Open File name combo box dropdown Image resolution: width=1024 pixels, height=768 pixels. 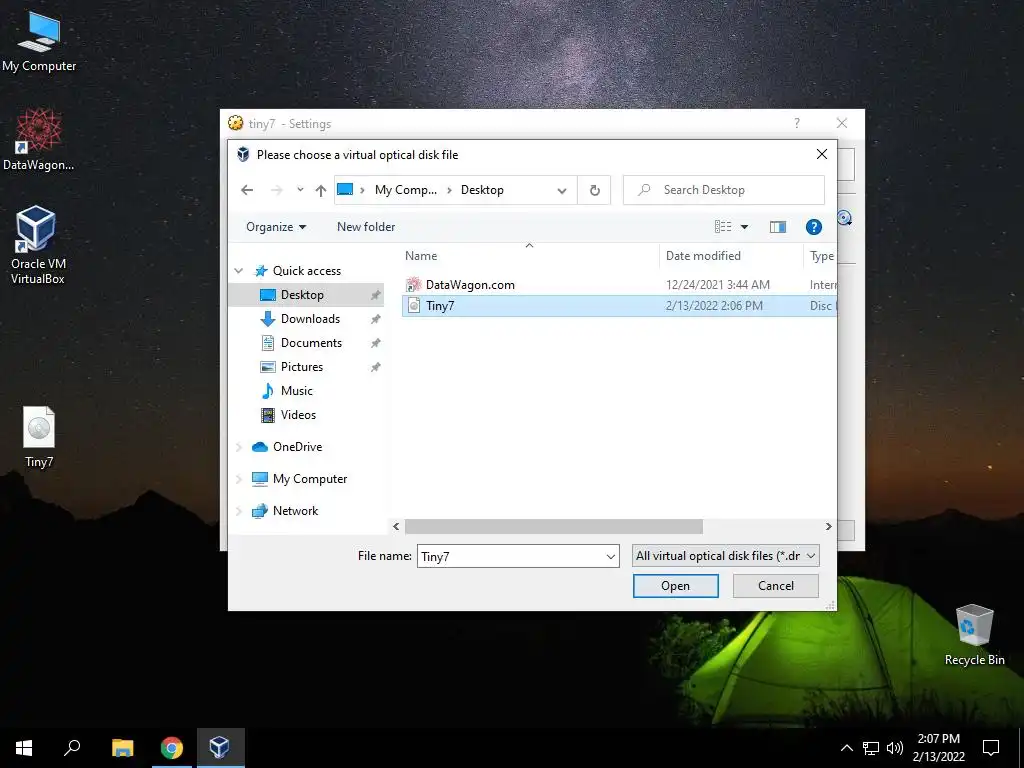(x=610, y=556)
